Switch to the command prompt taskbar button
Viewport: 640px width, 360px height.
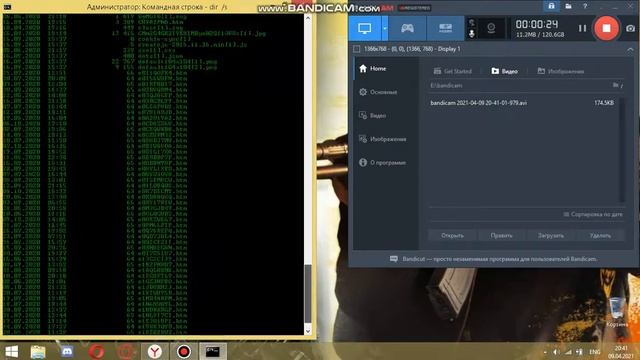(213, 351)
